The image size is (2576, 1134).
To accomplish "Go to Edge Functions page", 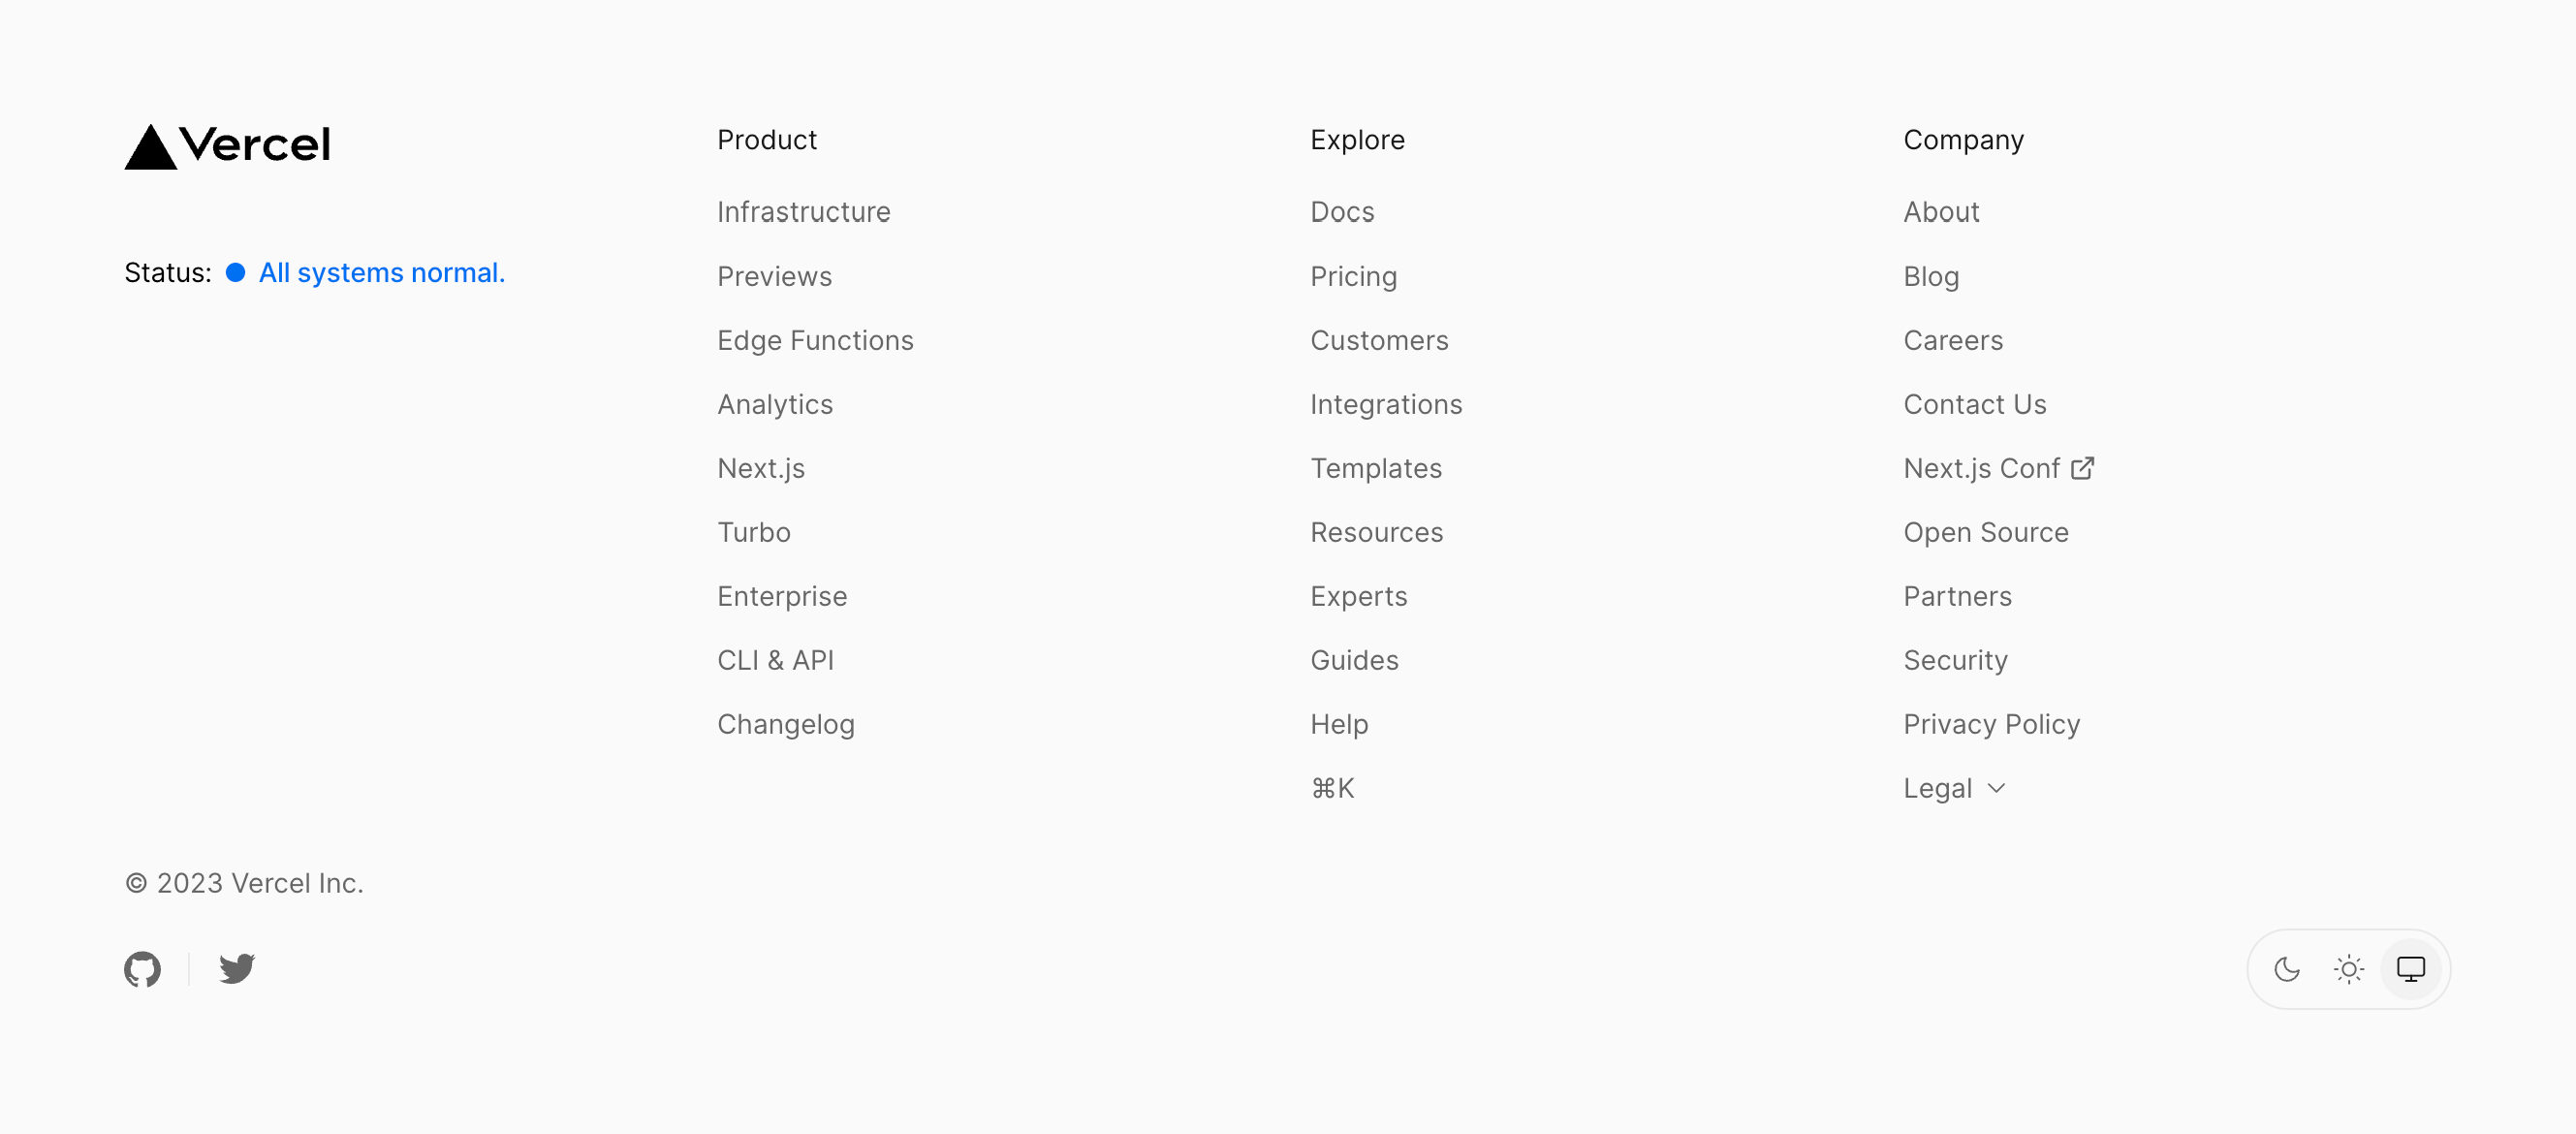I will tap(815, 340).
